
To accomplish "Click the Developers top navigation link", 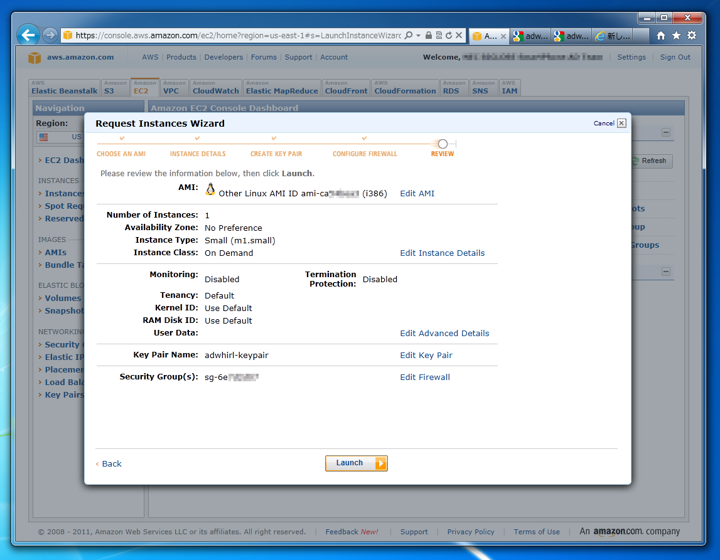I will pyautogui.click(x=224, y=57).
